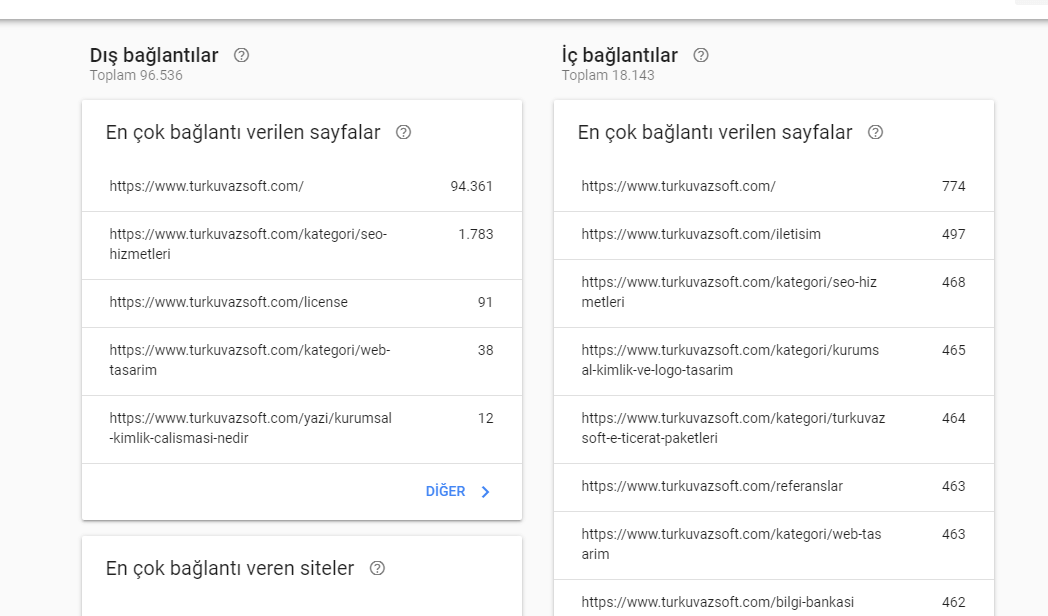Open help icon next to En çok bağlantı veren siteler
1048x616 pixels.
coord(377,568)
